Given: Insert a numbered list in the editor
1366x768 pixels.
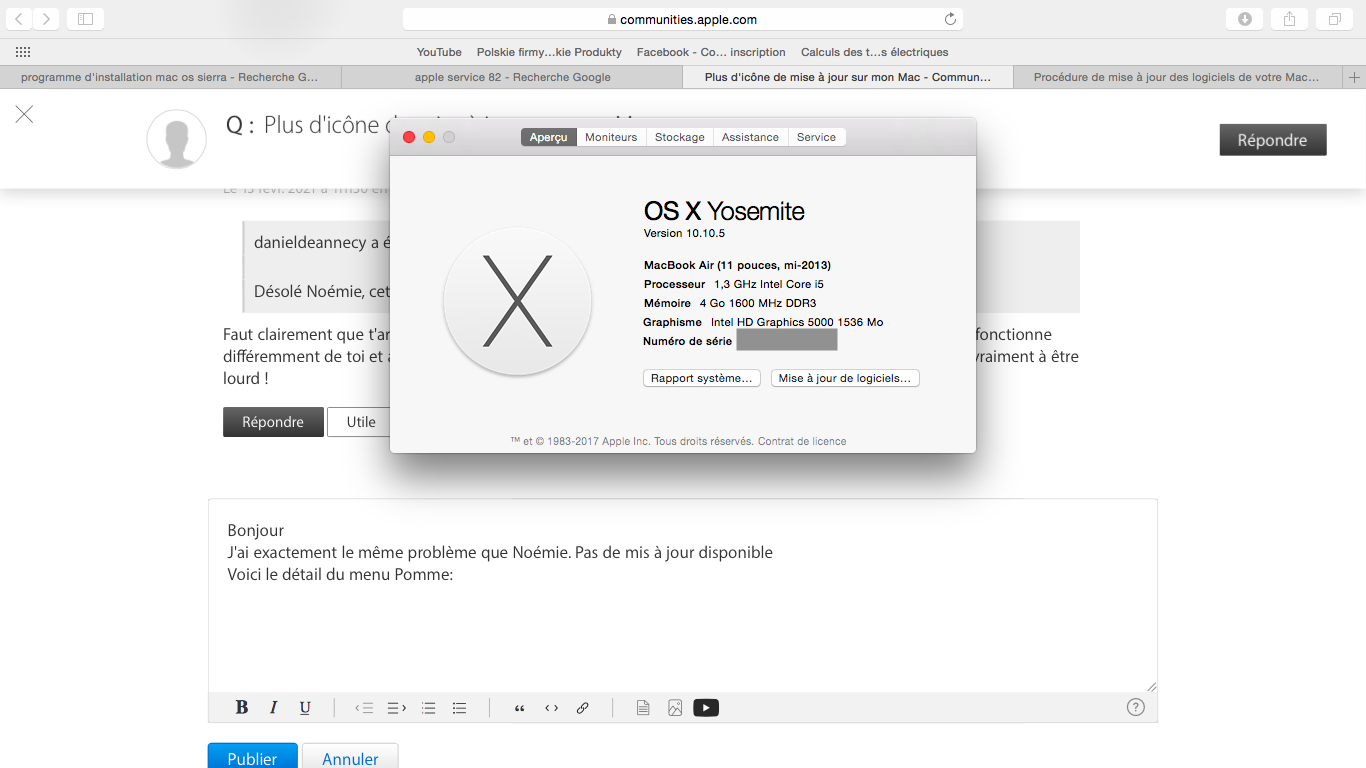Looking at the screenshot, I should [x=428, y=708].
